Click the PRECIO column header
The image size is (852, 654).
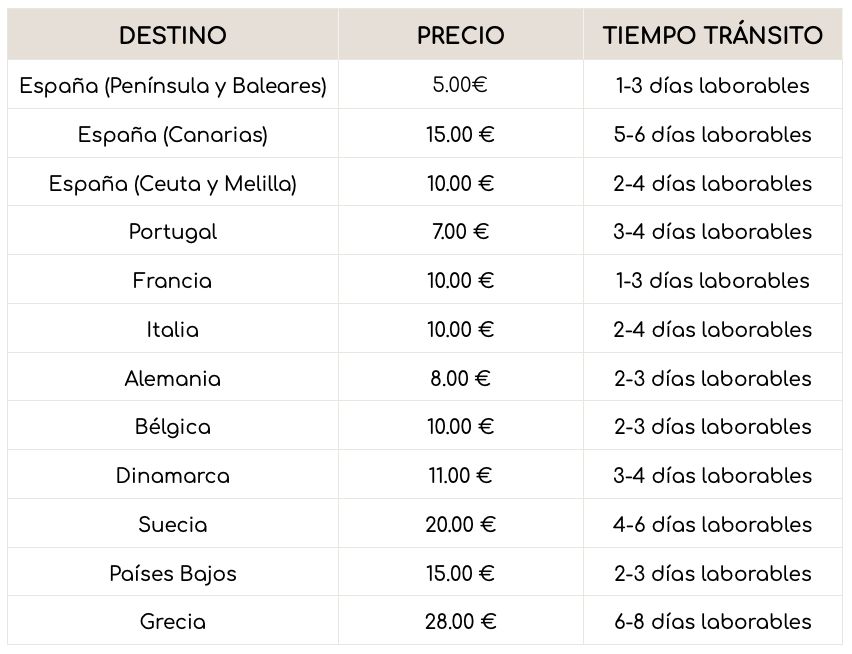(x=460, y=36)
